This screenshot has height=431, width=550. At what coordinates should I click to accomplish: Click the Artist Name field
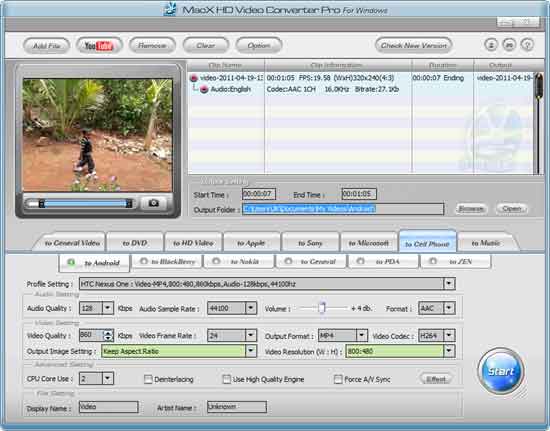click(x=237, y=407)
